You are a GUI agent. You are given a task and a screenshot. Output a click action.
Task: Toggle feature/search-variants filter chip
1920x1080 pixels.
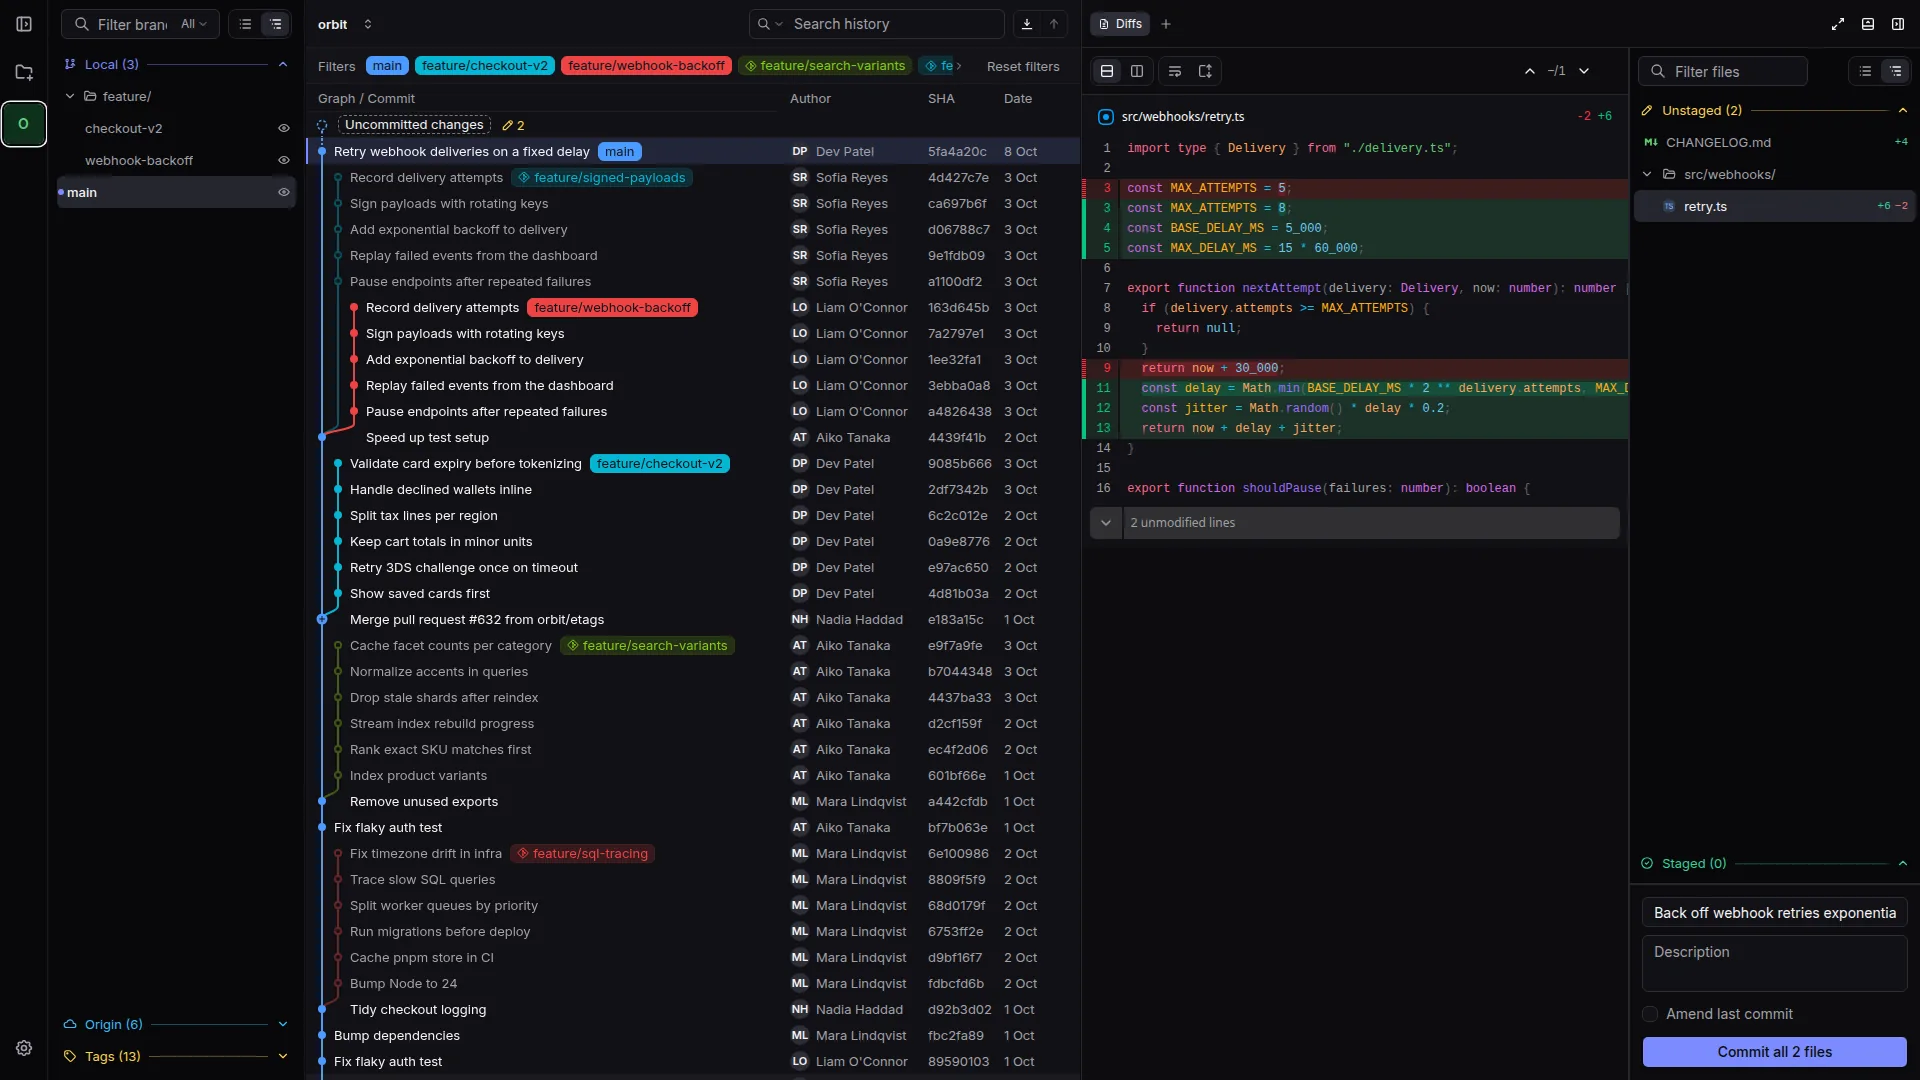coord(825,66)
